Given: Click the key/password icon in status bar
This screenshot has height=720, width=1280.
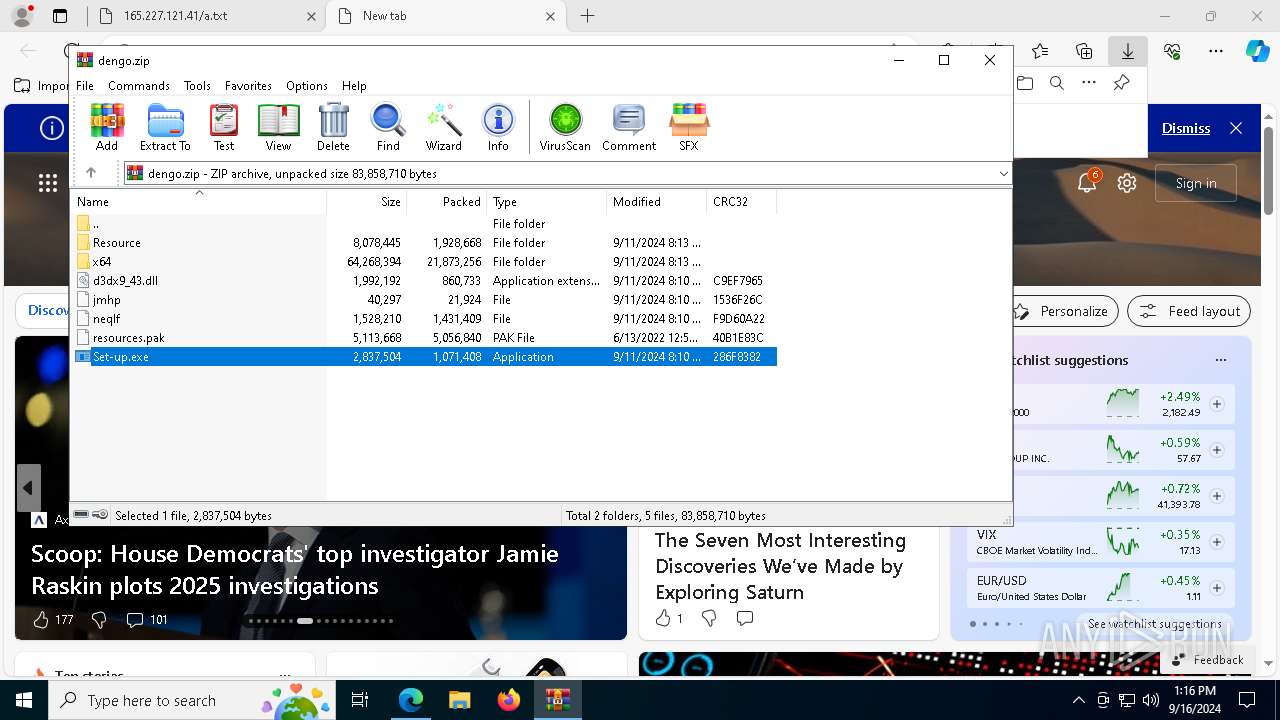Looking at the screenshot, I should (x=100, y=515).
